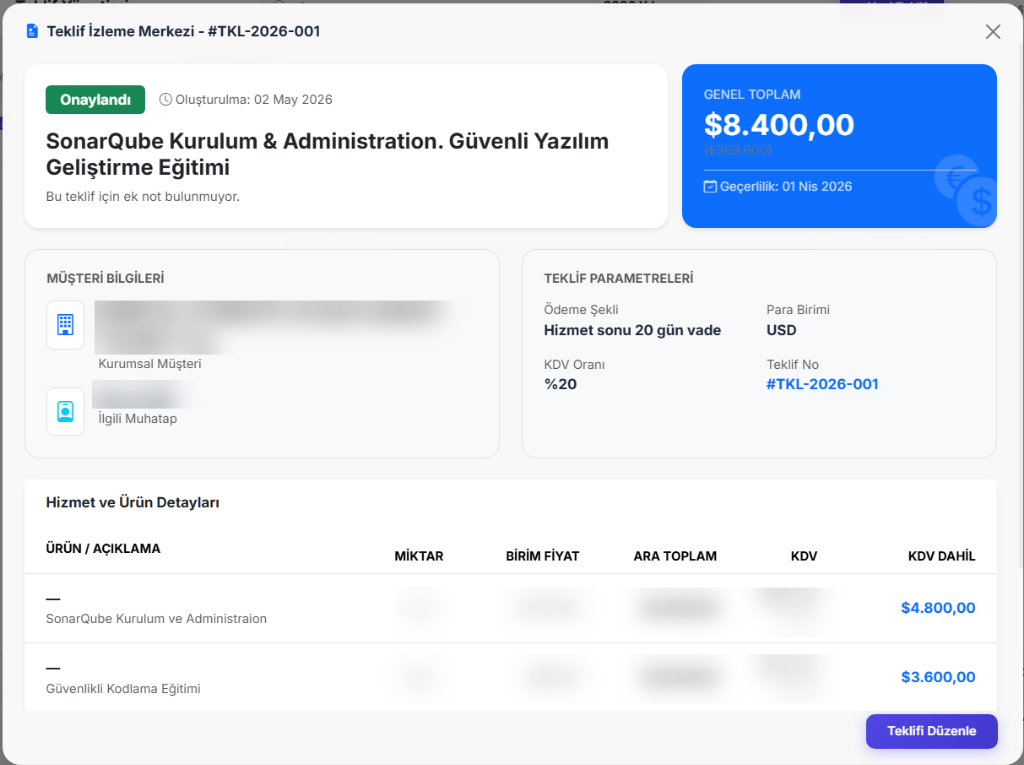Click the ÜRÜN / AÇIKLAMA column header
The height and width of the screenshot is (765, 1024).
(x=103, y=549)
